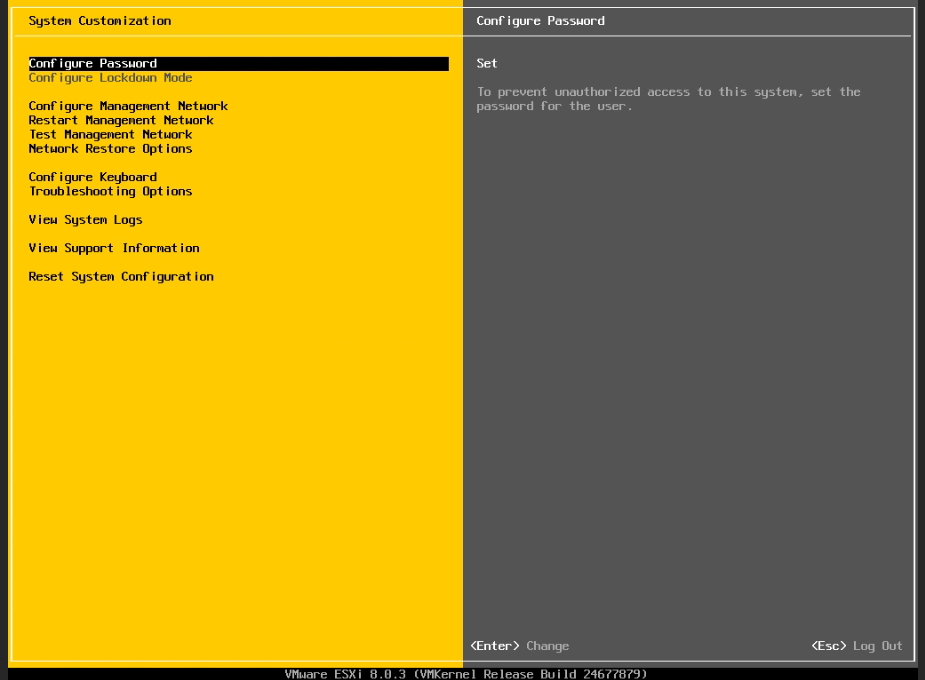The image size is (925, 680).
Task: Choose Reset System Configuration
Action: [121, 277]
